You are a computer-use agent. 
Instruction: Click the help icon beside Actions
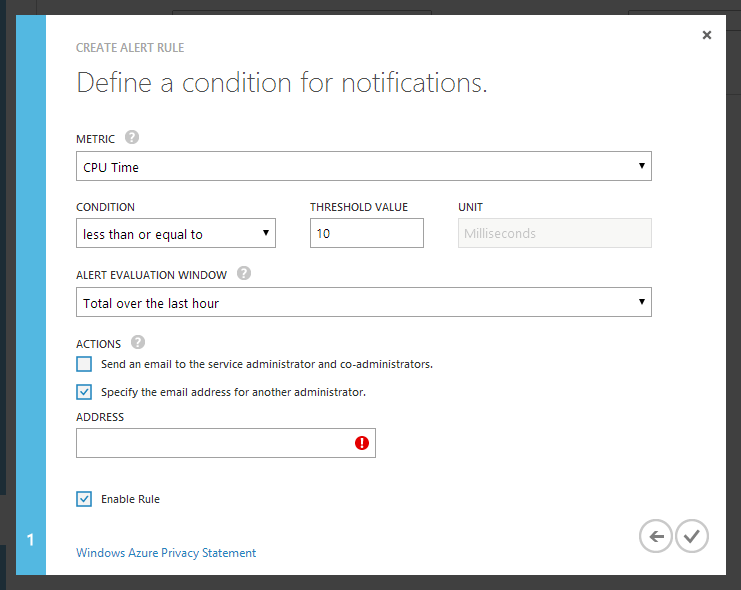(x=138, y=342)
